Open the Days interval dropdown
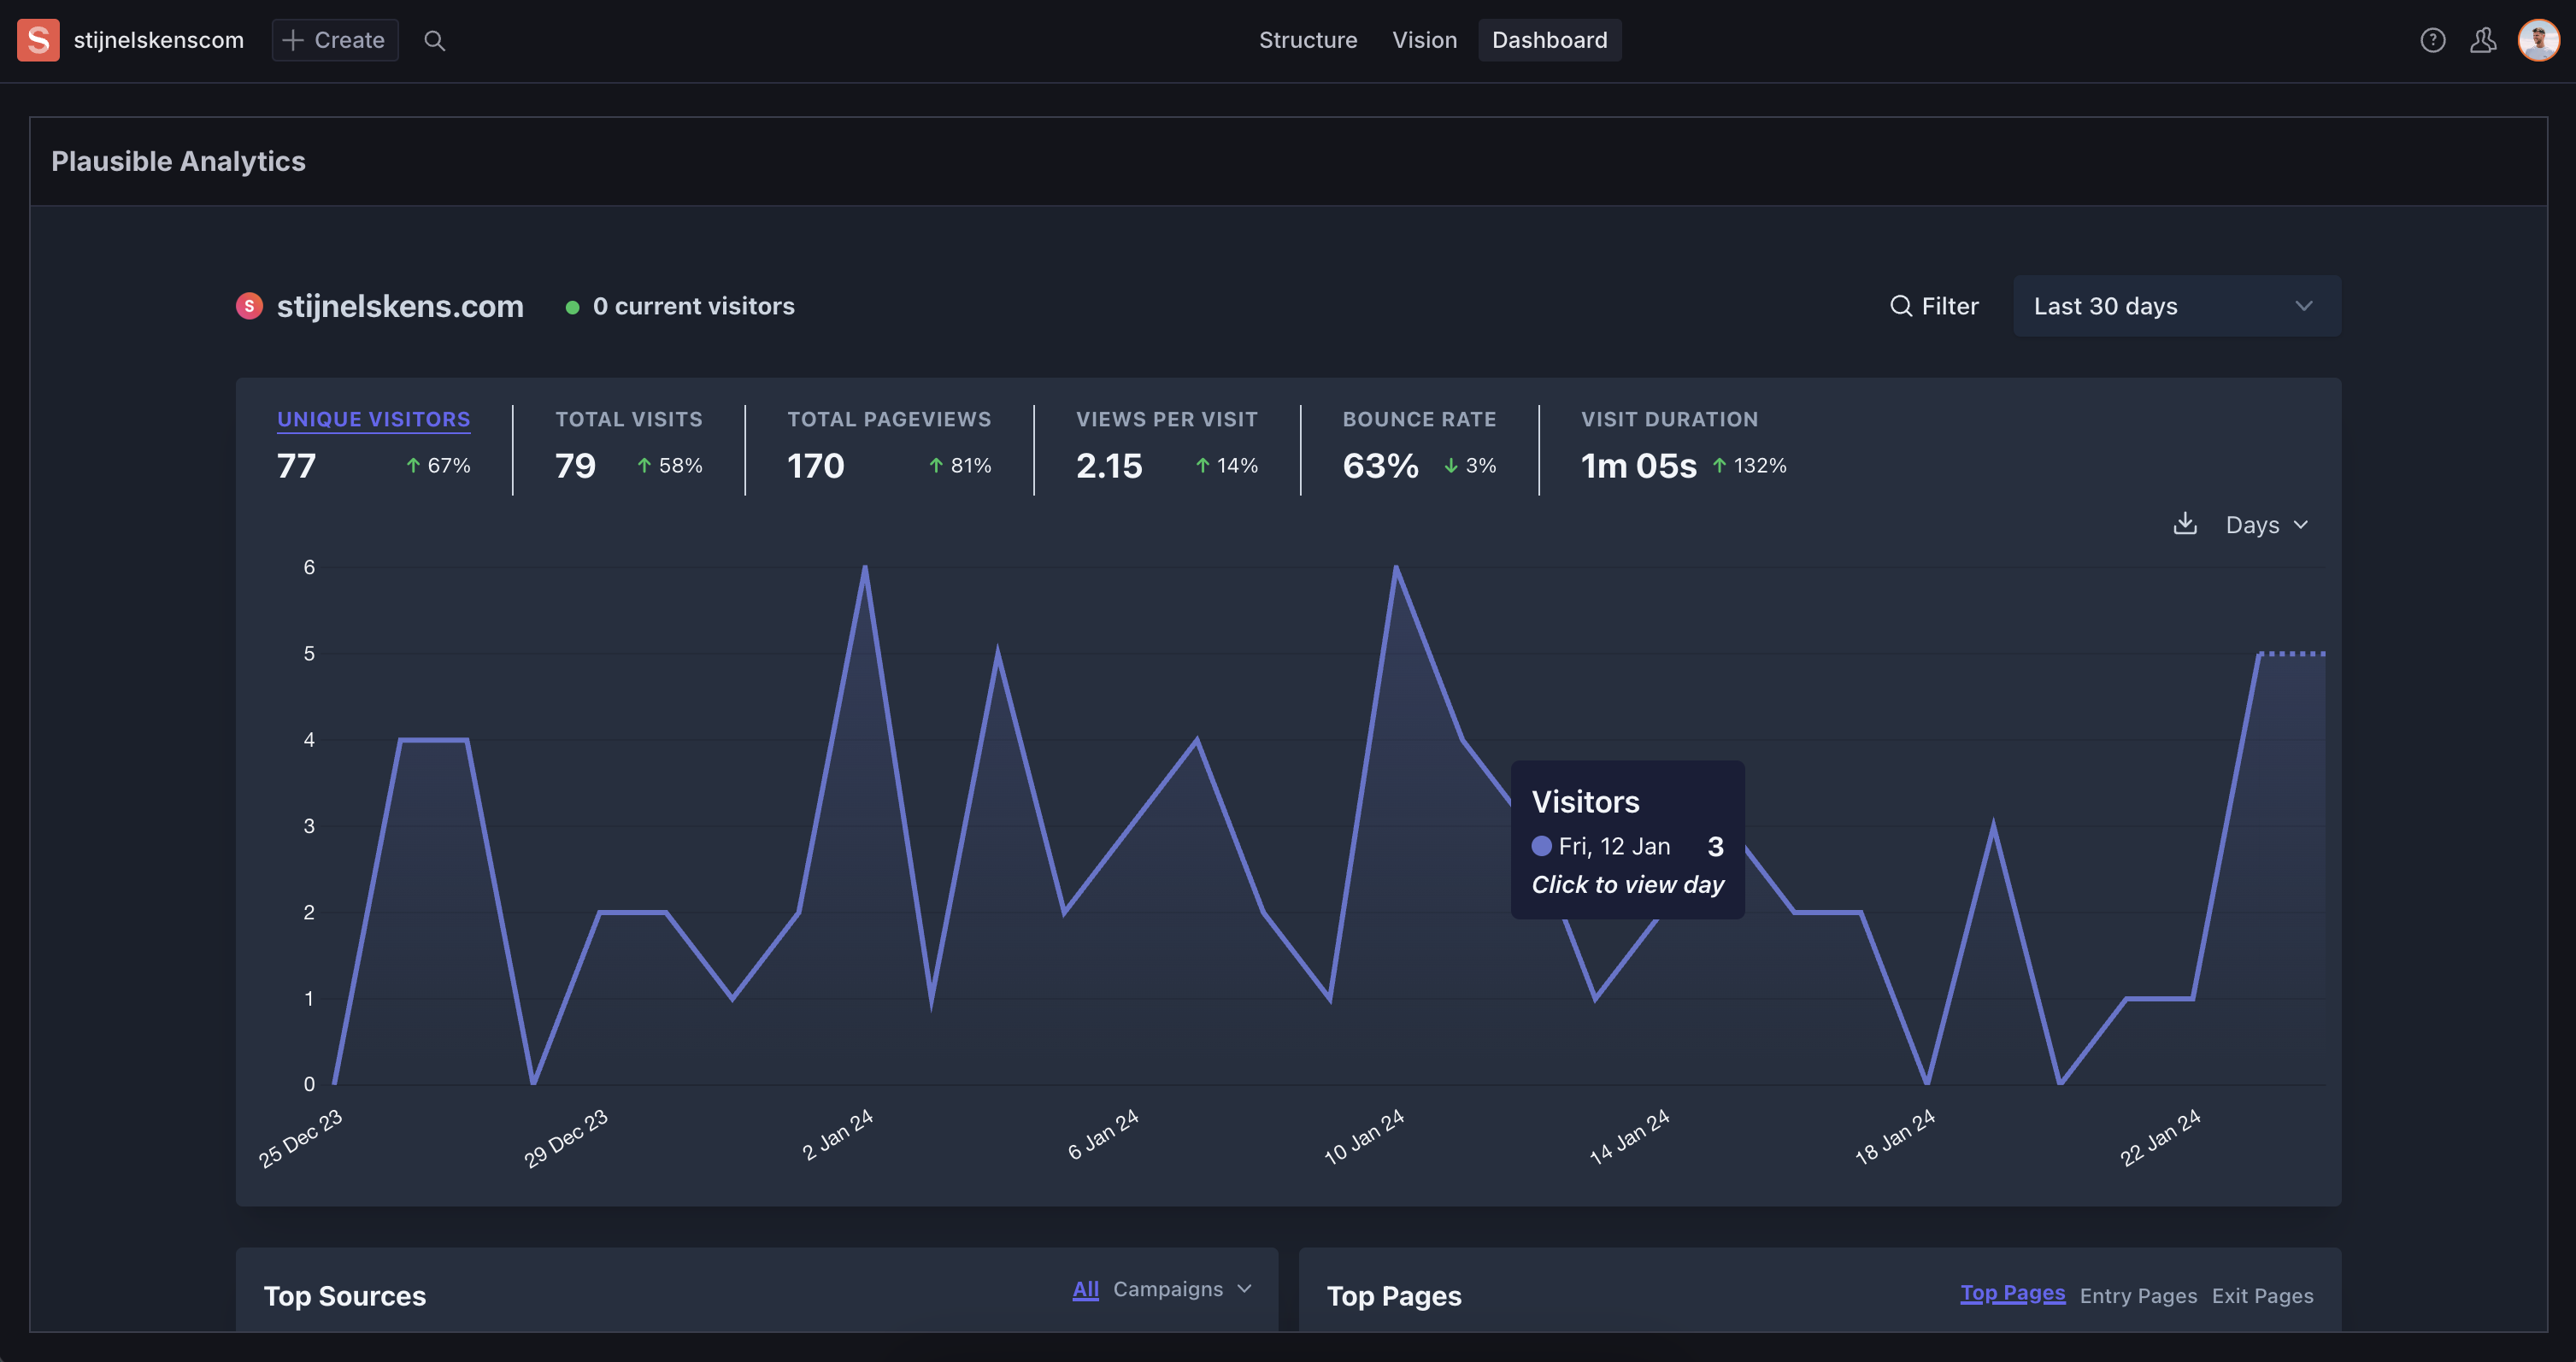 [x=2266, y=525]
